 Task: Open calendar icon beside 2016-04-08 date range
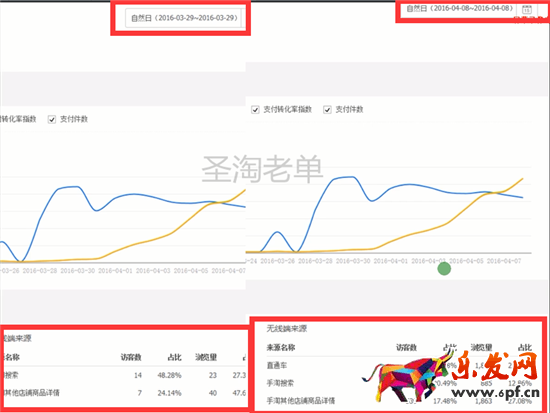[x=526, y=9]
